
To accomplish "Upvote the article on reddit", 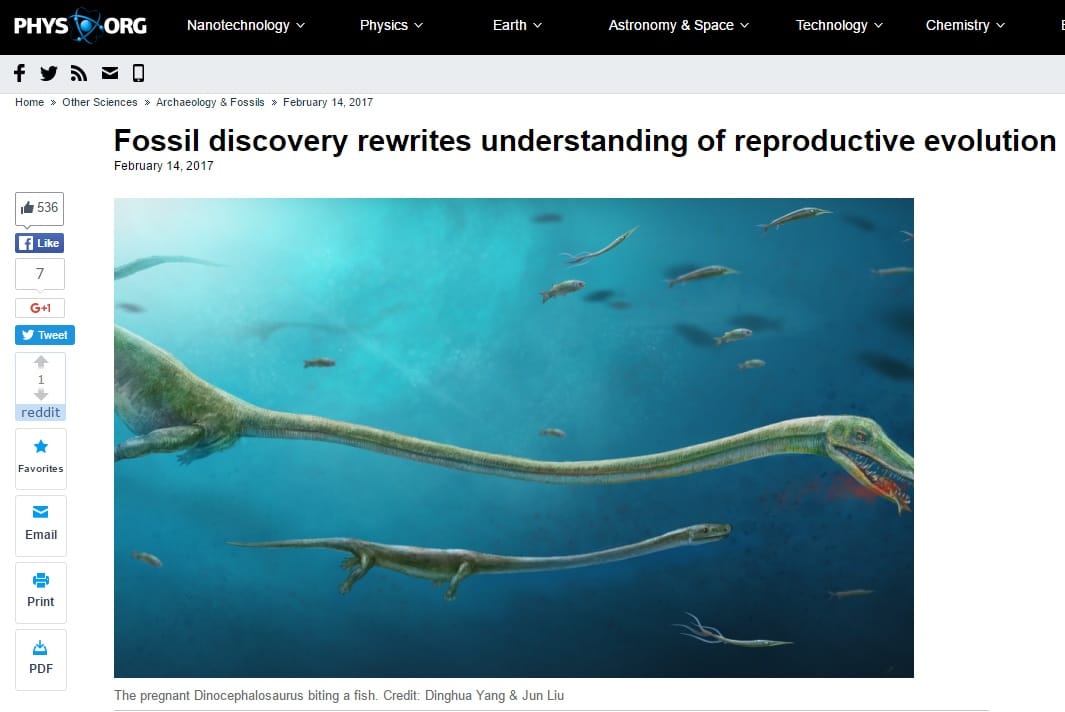I will 41,361.
